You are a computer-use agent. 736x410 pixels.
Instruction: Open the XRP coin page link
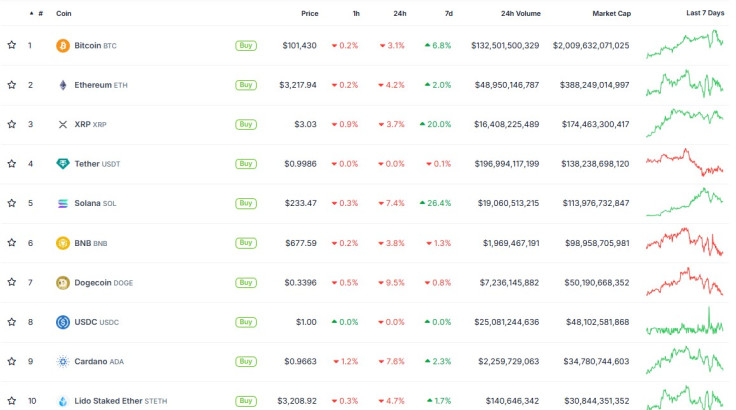90,124
